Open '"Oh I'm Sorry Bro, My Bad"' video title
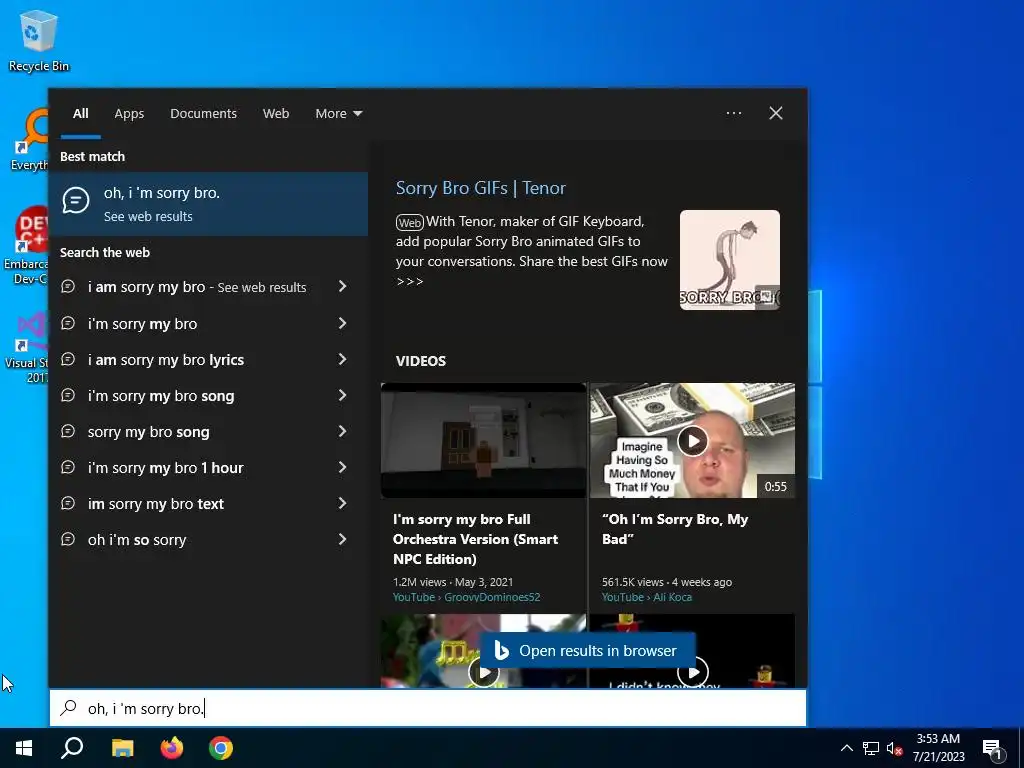The width and height of the screenshot is (1024, 768). coord(675,529)
